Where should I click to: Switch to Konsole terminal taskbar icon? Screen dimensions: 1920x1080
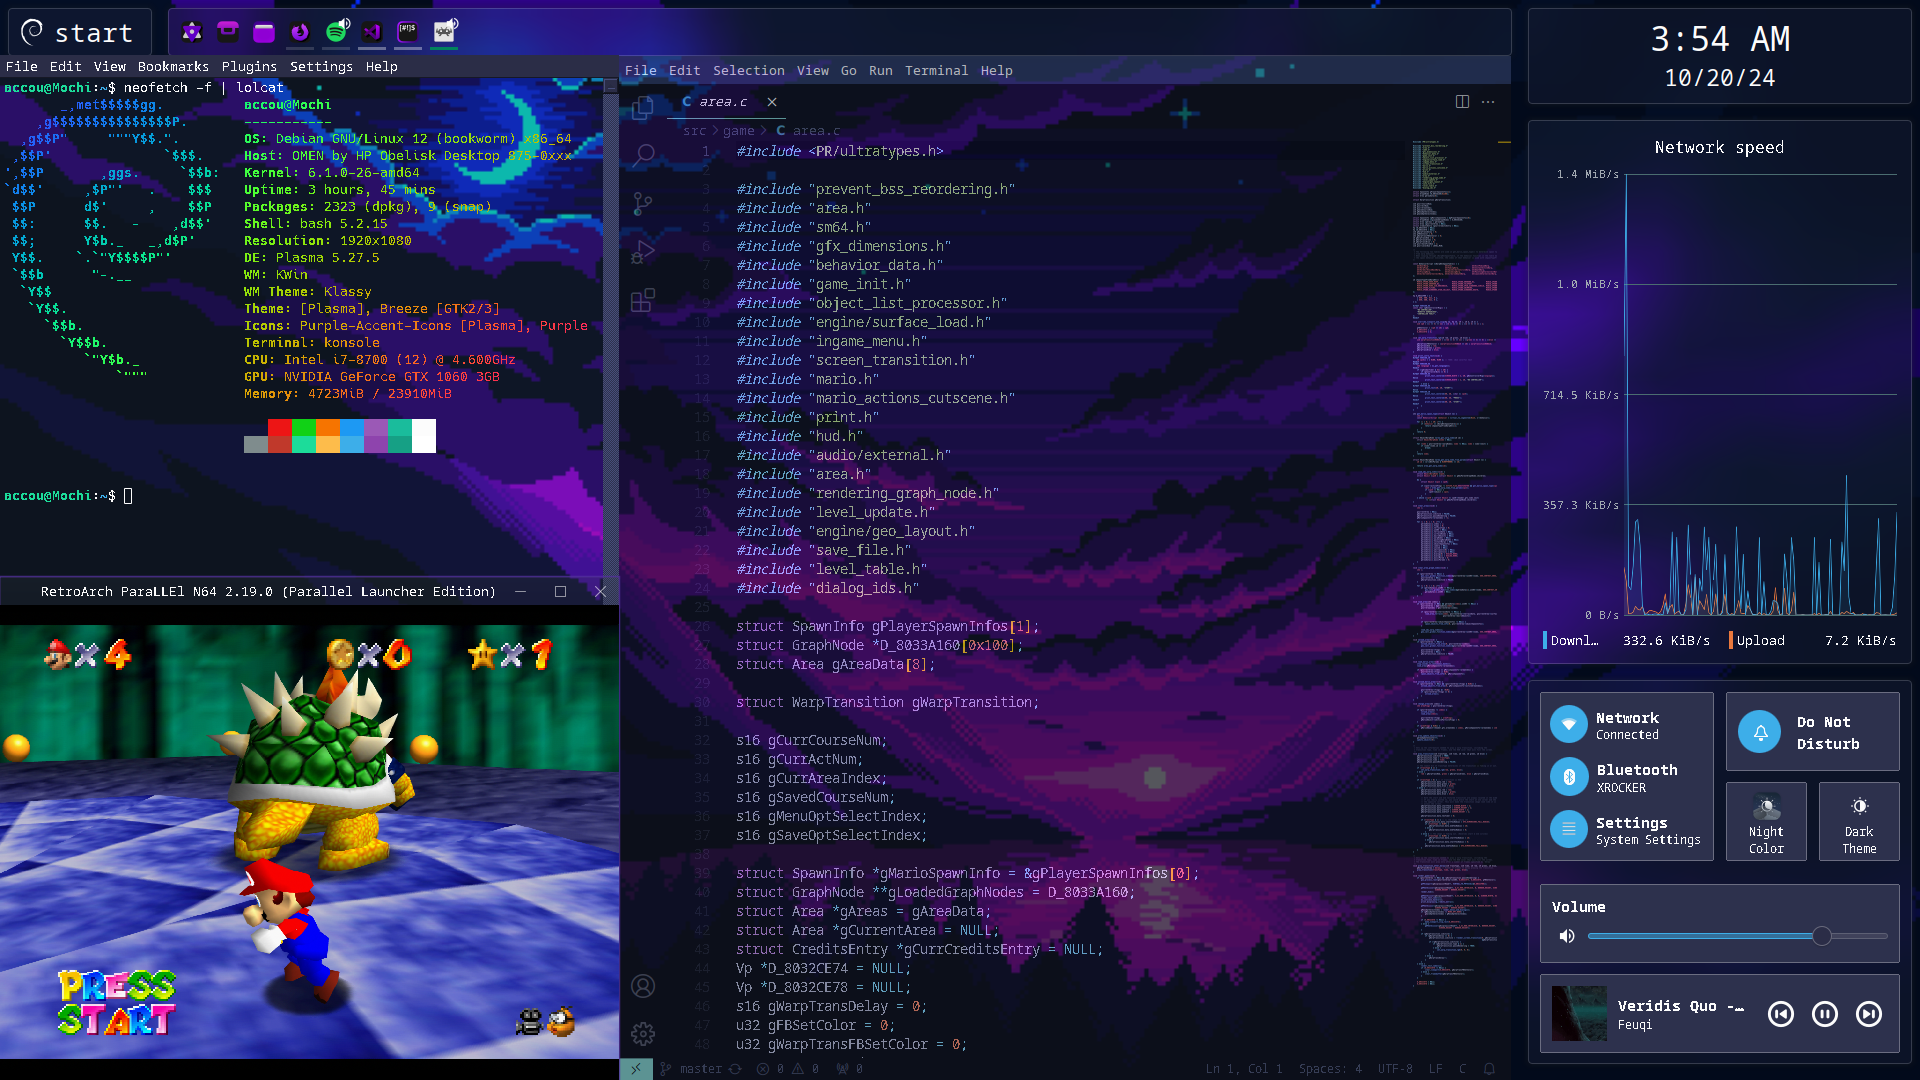coord(408,32)
